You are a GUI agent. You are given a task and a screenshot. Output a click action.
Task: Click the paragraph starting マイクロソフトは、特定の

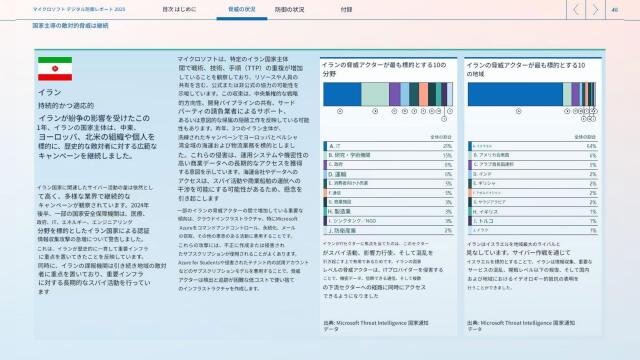pos(243,128)
